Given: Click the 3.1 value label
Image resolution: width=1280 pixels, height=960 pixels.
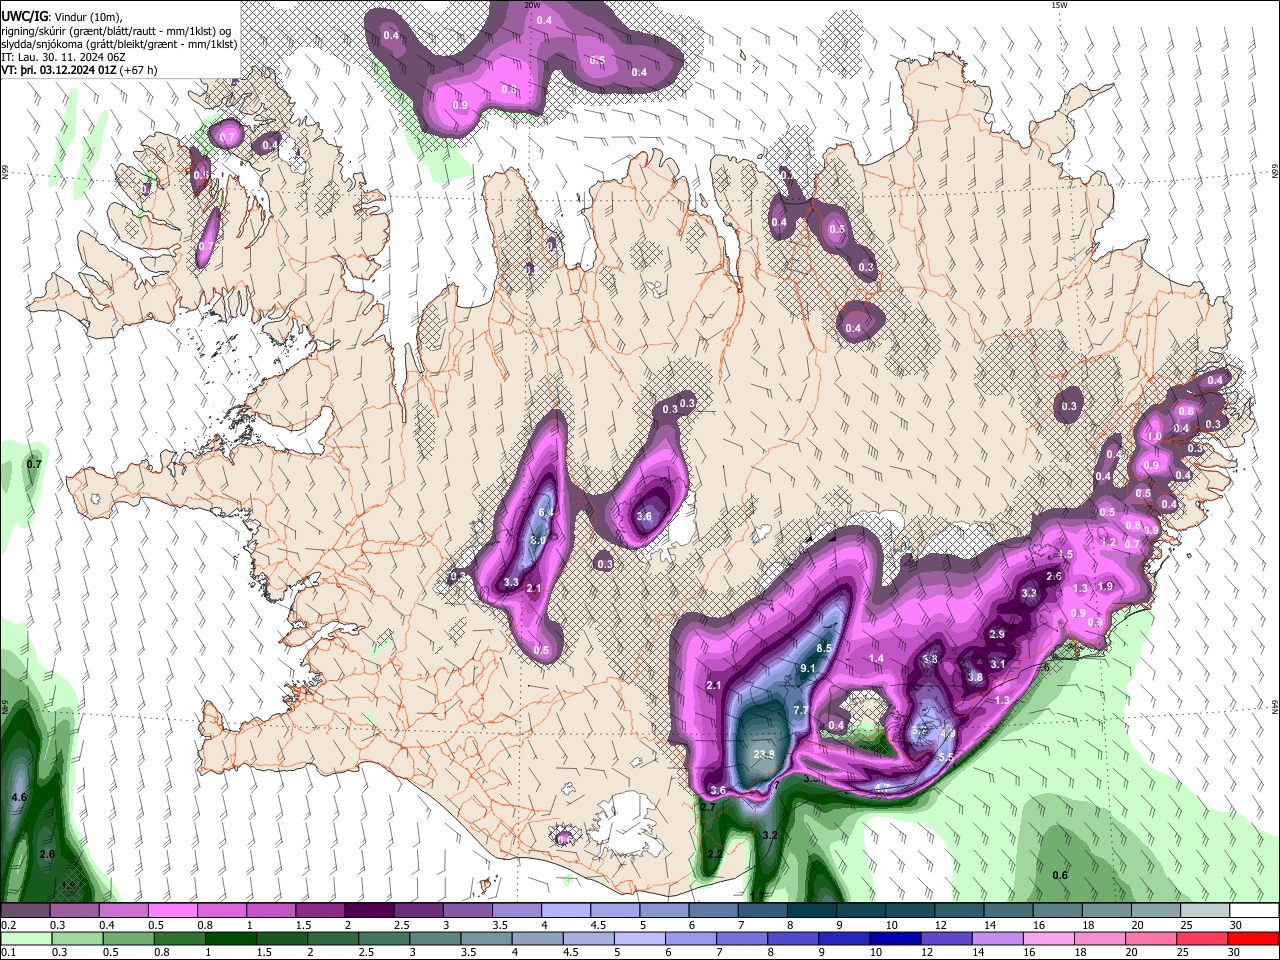Looking at the screenshot, I should click(x=998, y=664).
